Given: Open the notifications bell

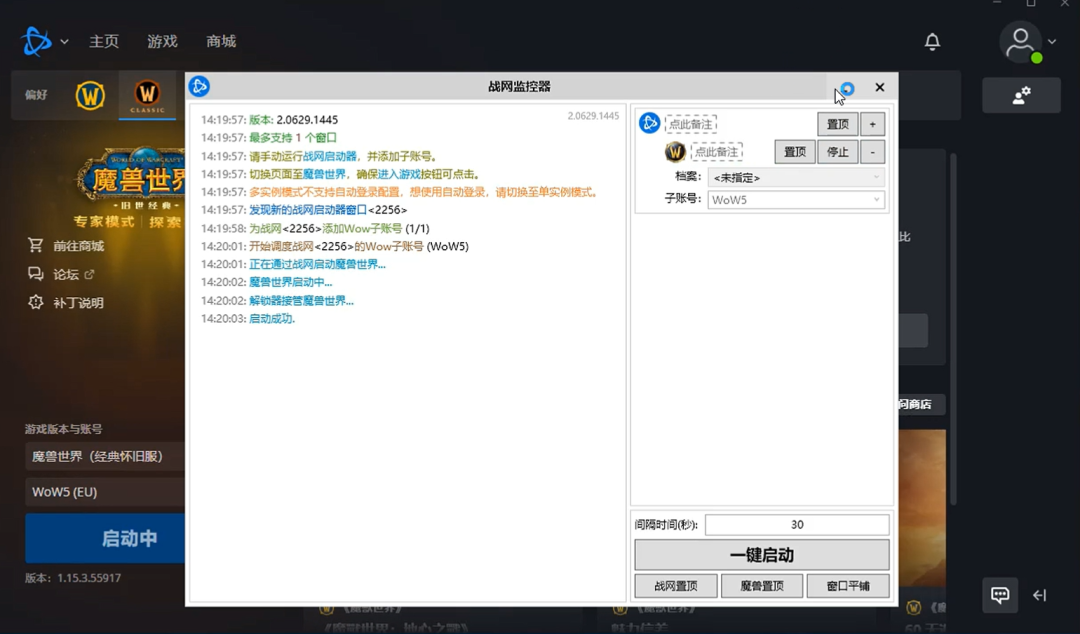Looking at the screenshot, I should (x=932, y=42).
